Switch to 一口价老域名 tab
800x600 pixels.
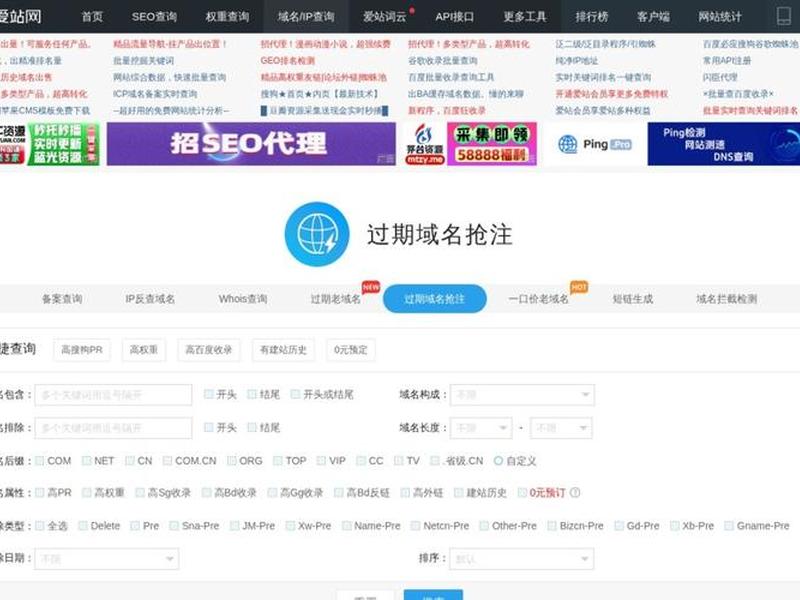coord(539,299)
